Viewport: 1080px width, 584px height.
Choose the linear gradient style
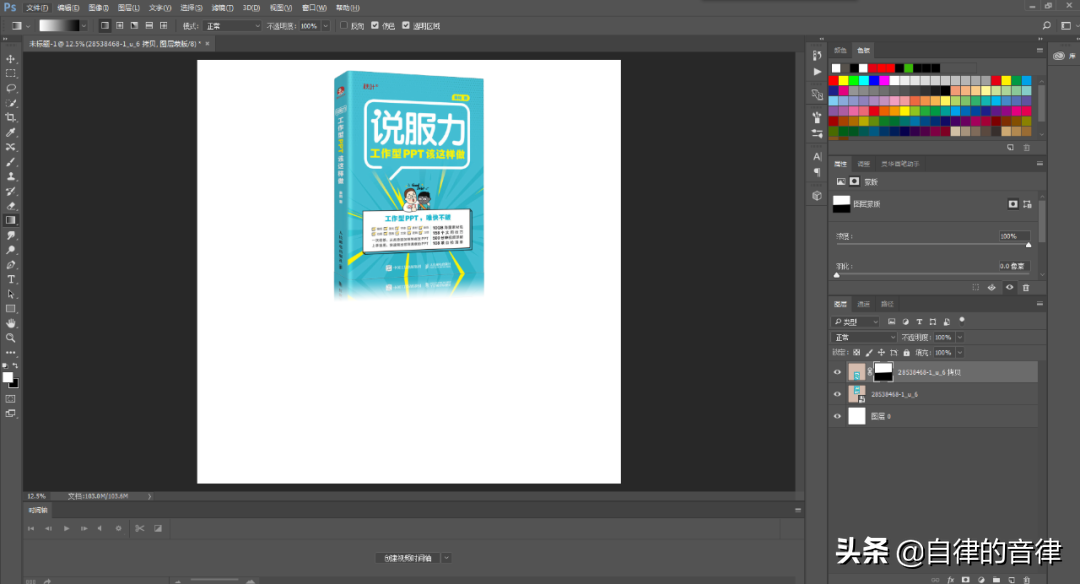[105, 25]
